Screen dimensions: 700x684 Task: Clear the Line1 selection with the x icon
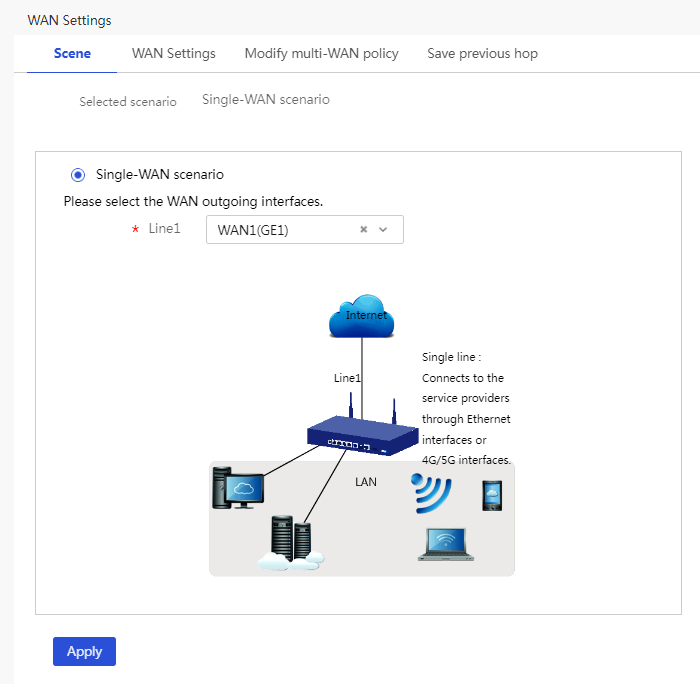(x=363, y=229)
